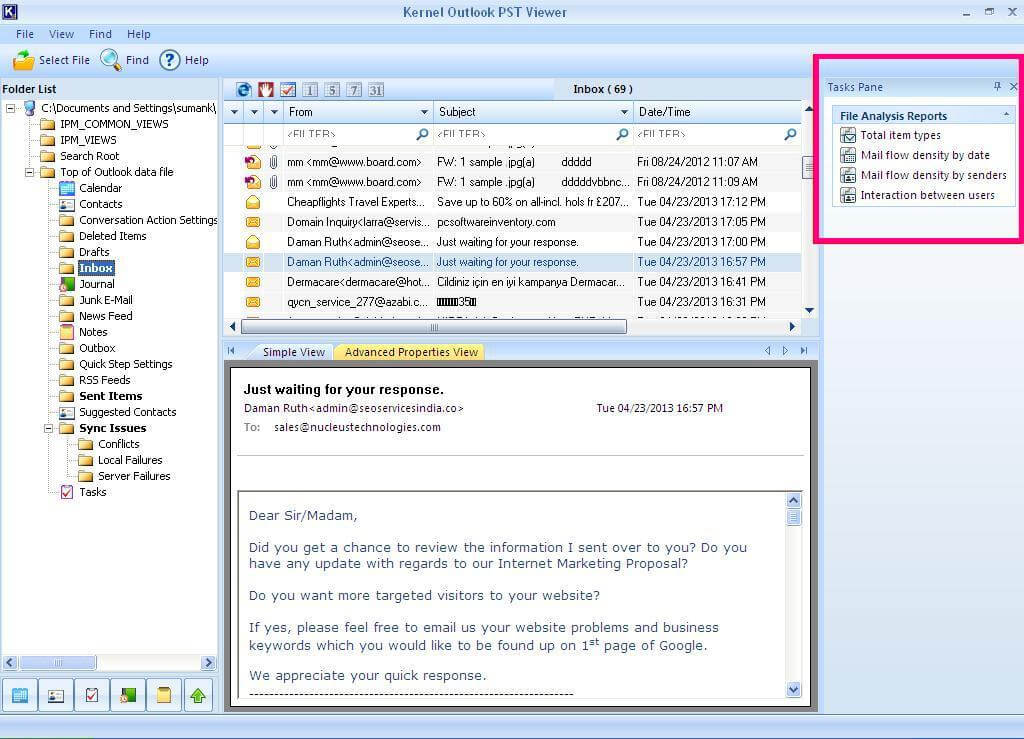This screenshot has width=1024, height=739.
Task: Go to the next message in the preview pane
Action: [786, 351]
